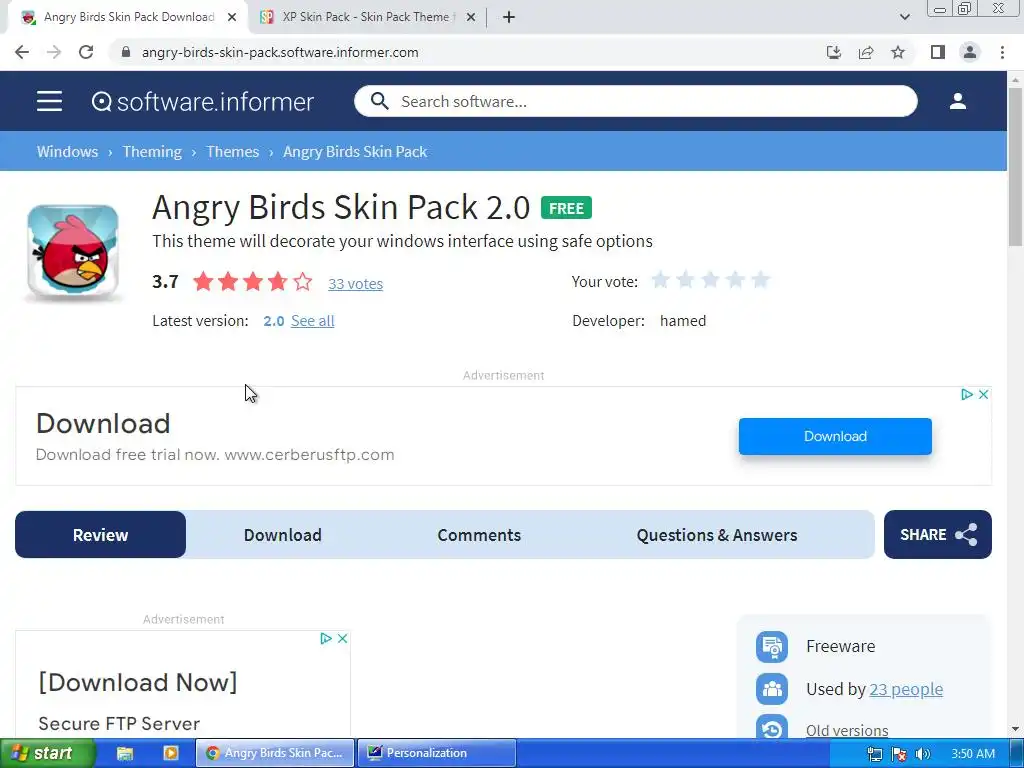Go back with browser back arrow
1024x768 pixels.
click(x=22, y=52)
